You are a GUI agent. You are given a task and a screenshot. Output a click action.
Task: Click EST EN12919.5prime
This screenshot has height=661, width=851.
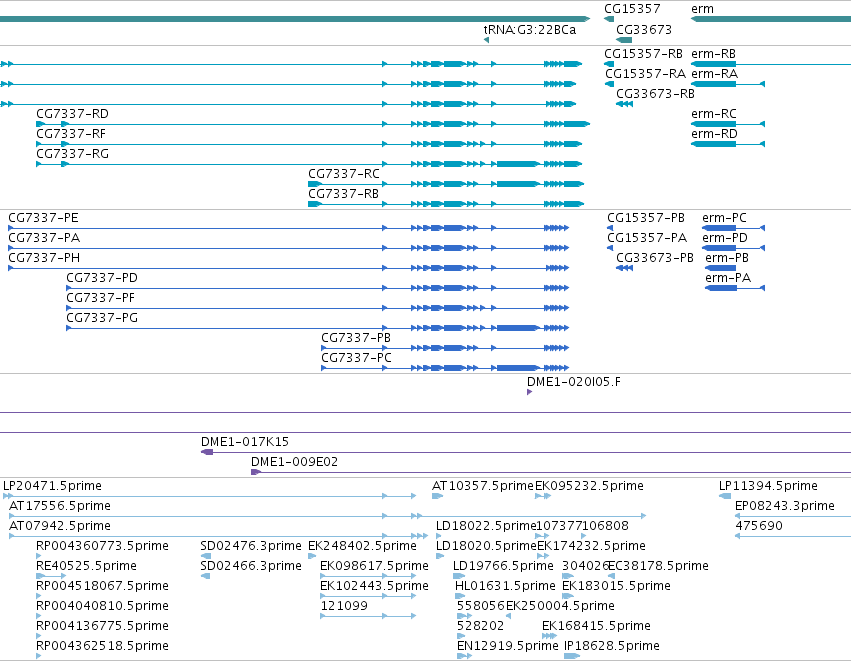pos(507,647)
